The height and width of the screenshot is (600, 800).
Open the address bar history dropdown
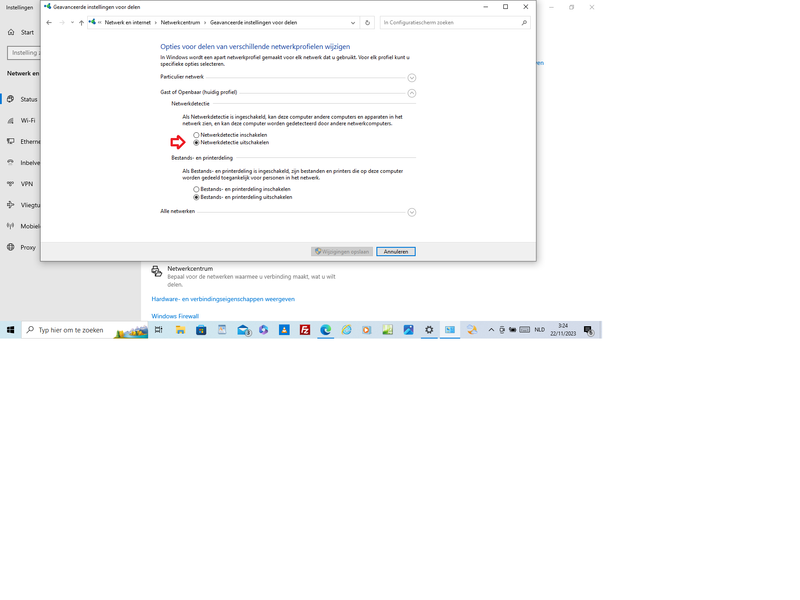(x=353, y=22)
